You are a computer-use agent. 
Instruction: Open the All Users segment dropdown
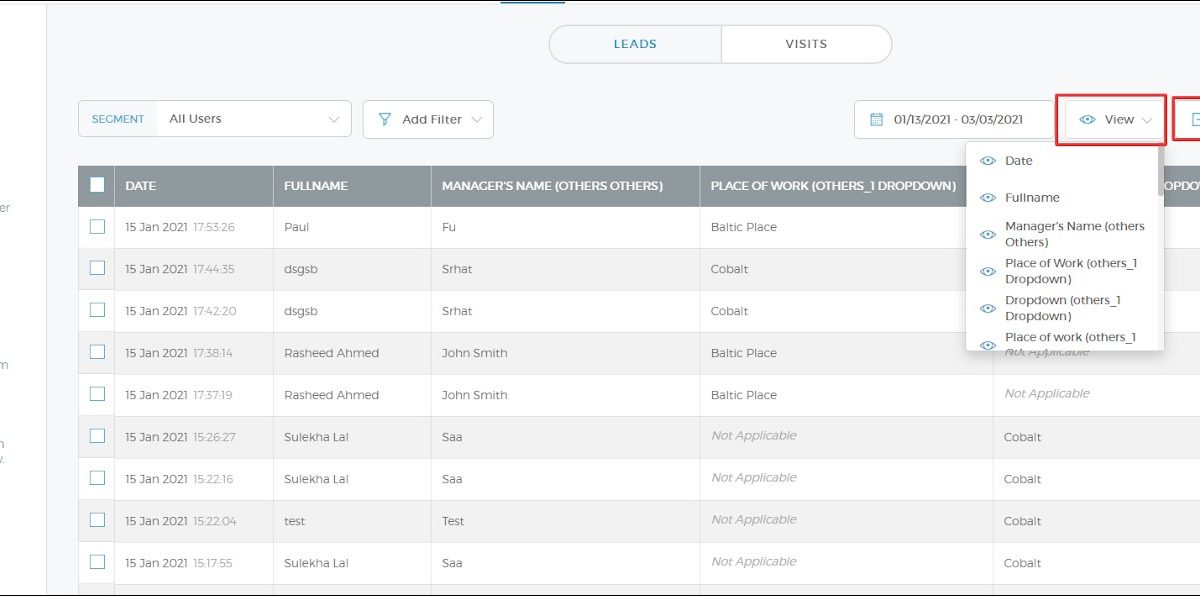[253, 119]
